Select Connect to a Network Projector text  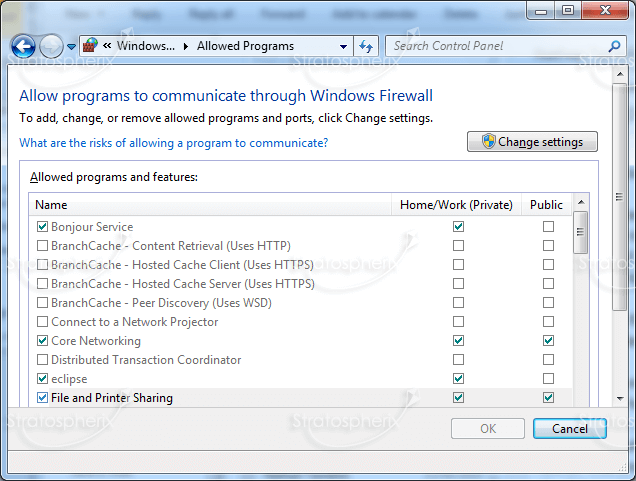click(135, 322)
